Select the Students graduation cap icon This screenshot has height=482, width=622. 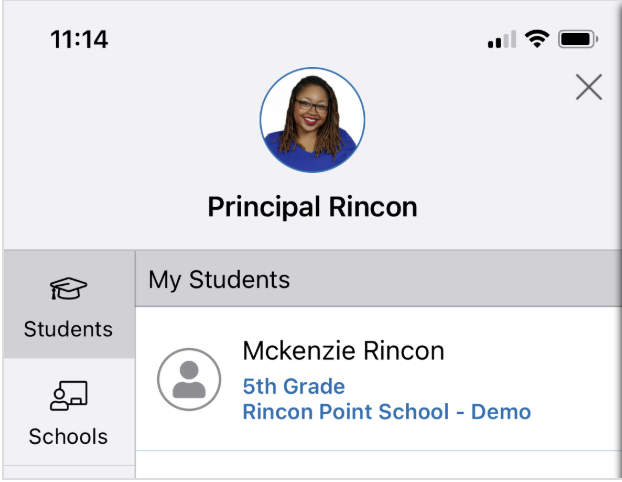[68, 288]
